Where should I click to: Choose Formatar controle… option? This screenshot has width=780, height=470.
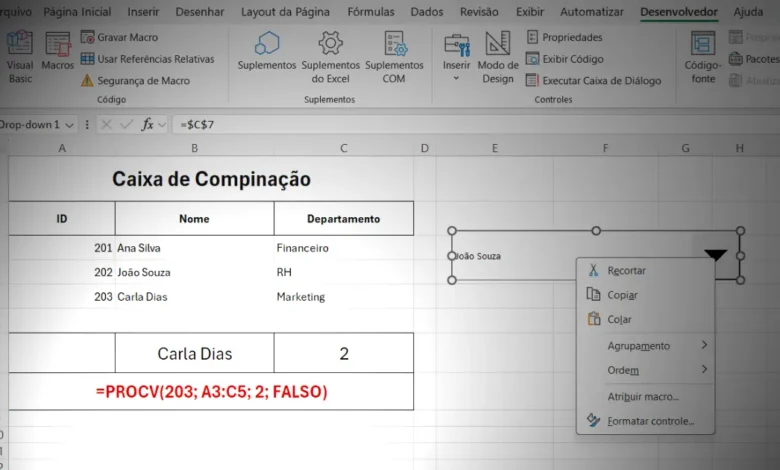click(646, 421)
